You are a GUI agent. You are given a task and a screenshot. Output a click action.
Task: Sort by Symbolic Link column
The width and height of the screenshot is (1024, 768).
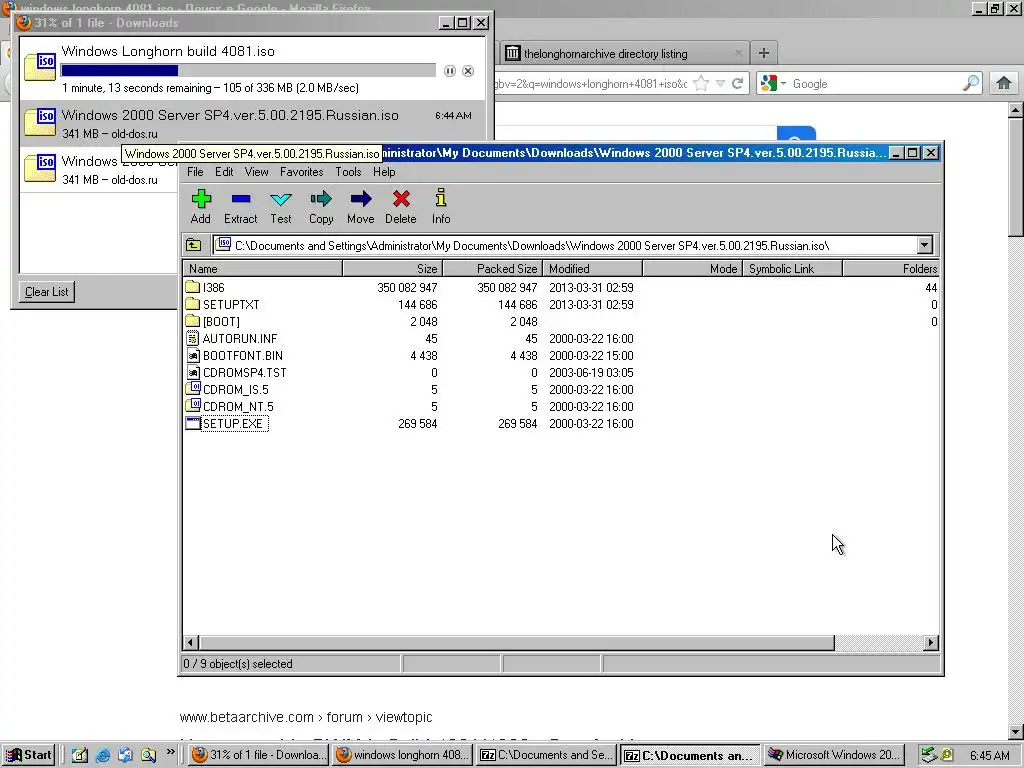(x=793, y=268)
